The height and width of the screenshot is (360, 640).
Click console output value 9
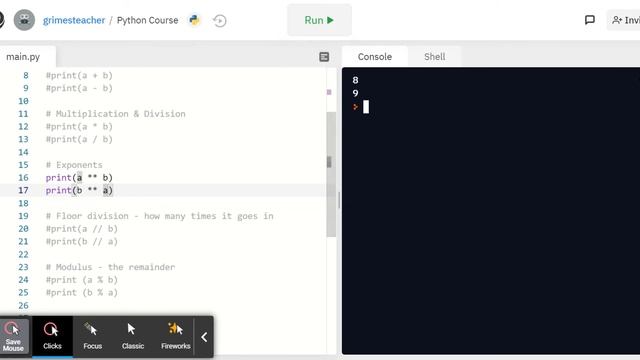click(x=355, y=93)
